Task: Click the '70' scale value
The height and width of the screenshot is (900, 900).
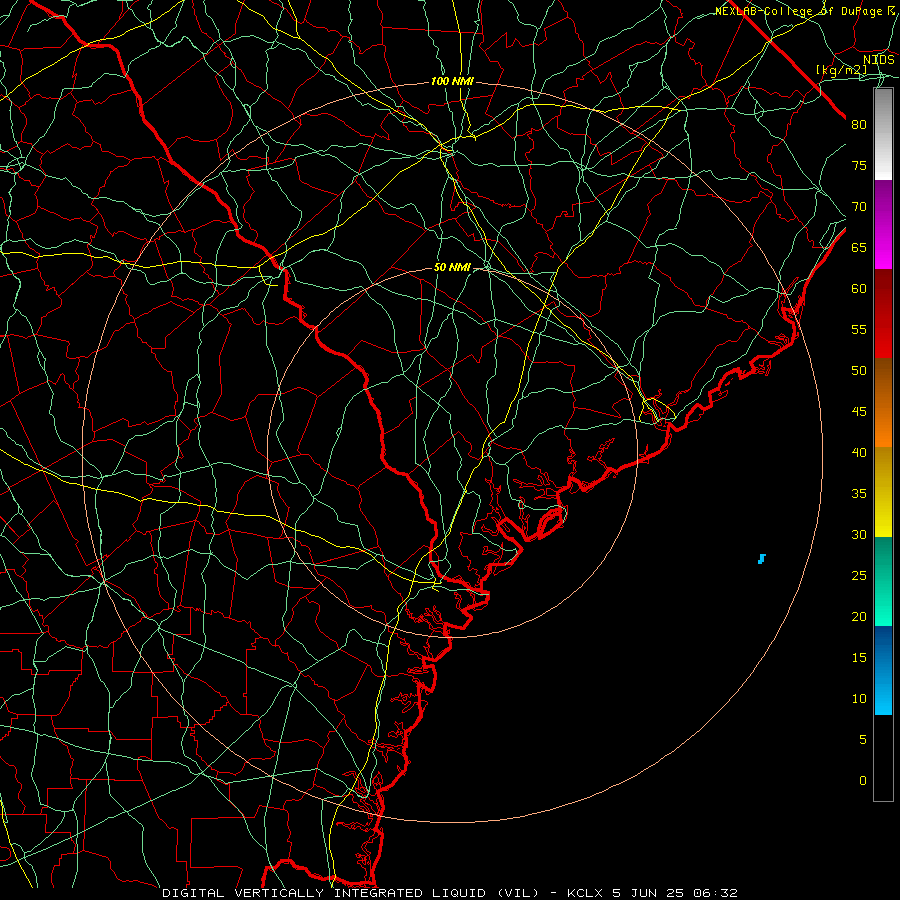Action: tap(859, 207)
